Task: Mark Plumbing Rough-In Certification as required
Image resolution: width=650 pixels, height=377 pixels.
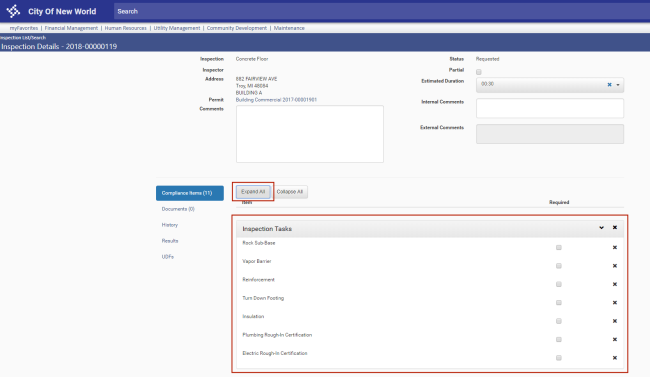Action: pos(559,340)
